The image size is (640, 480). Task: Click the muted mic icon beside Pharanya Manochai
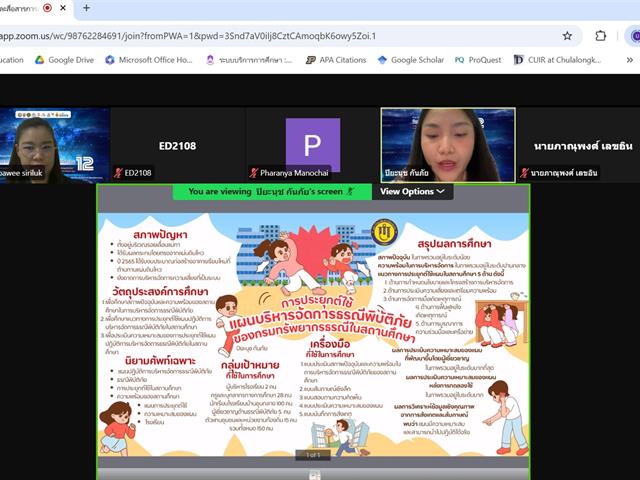254,173
